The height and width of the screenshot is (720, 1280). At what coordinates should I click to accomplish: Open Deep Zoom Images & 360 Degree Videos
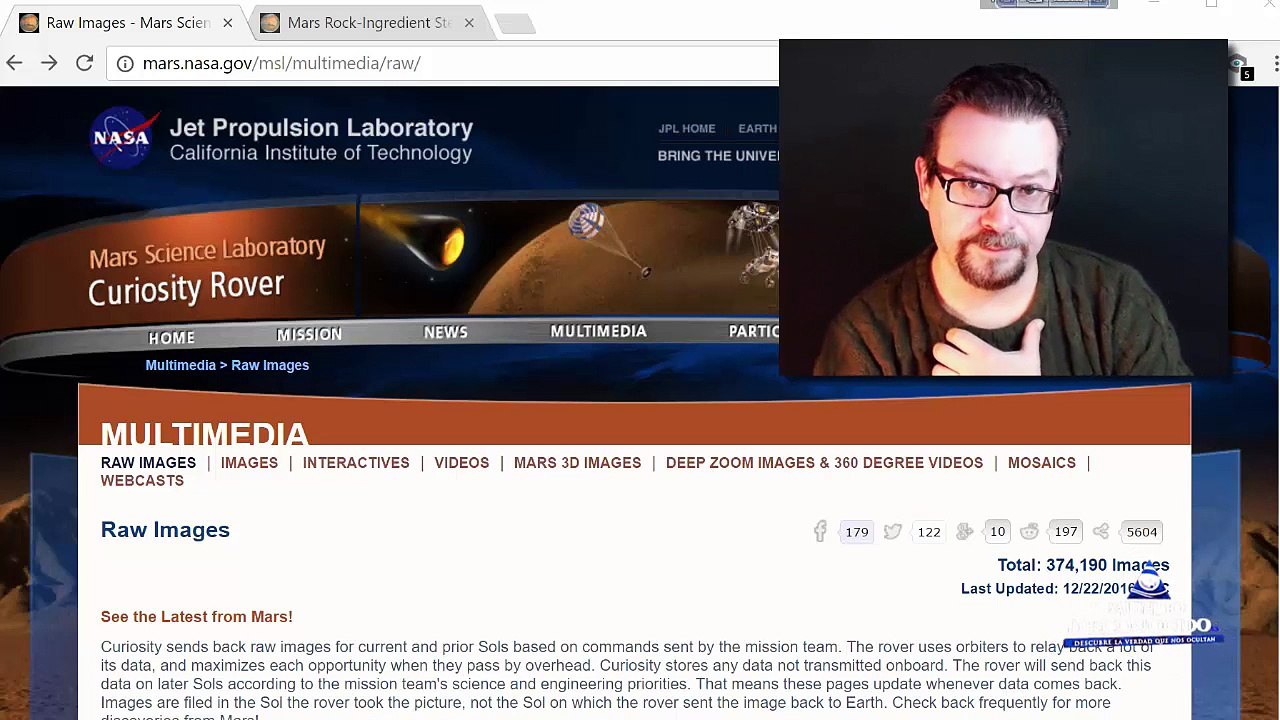(824, 463)
